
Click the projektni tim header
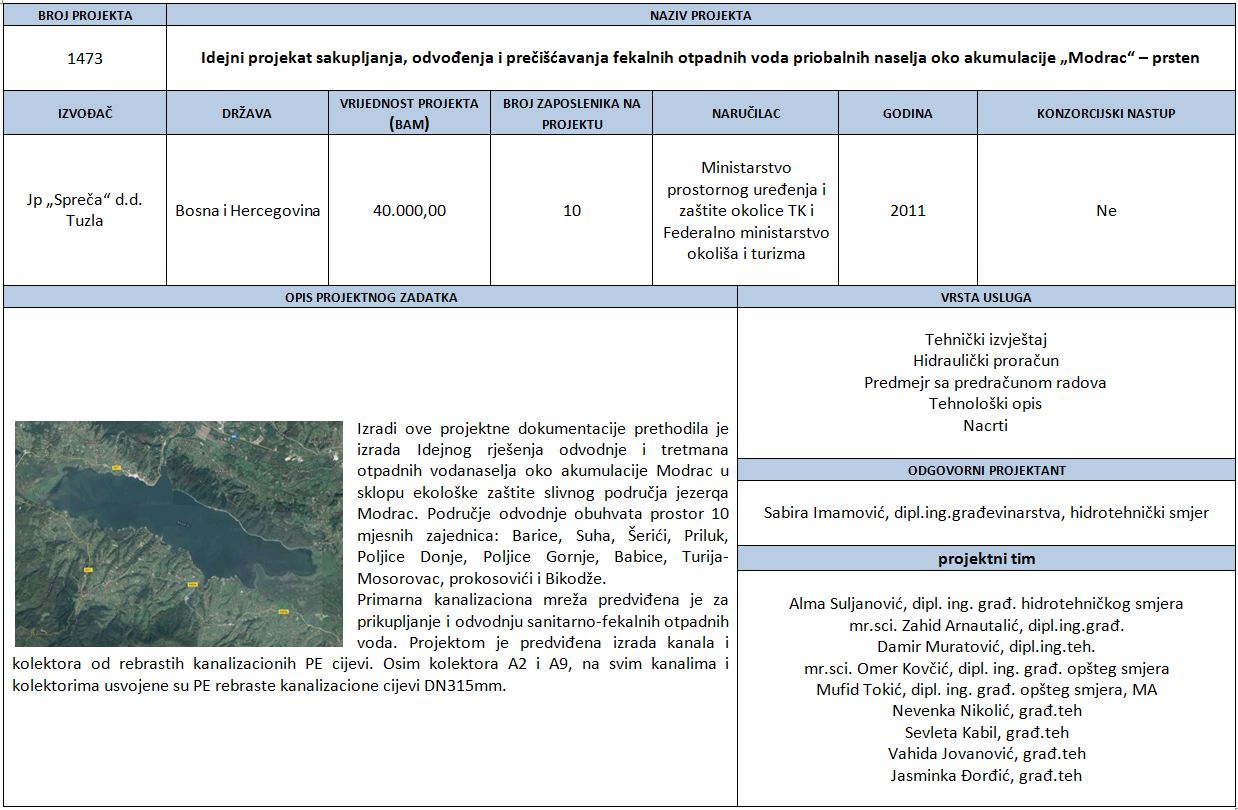(x=986, y=559)
